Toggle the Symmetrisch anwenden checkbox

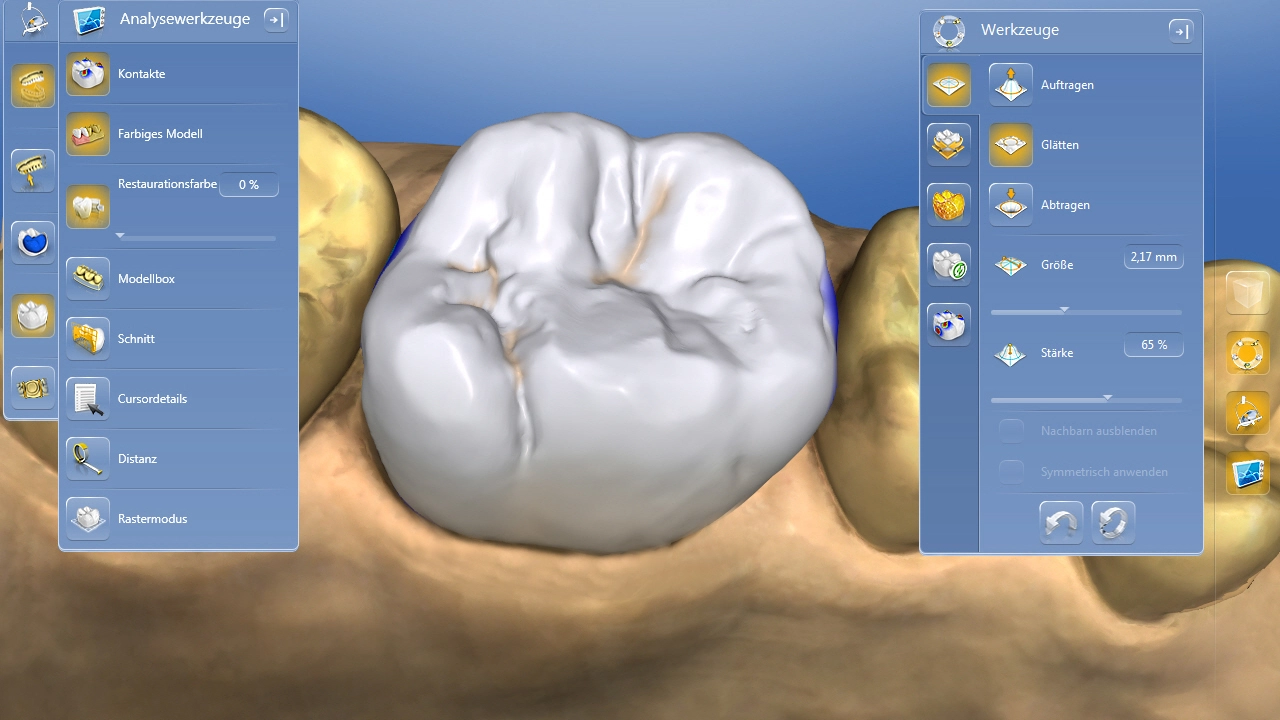(x=1012, y=472)
